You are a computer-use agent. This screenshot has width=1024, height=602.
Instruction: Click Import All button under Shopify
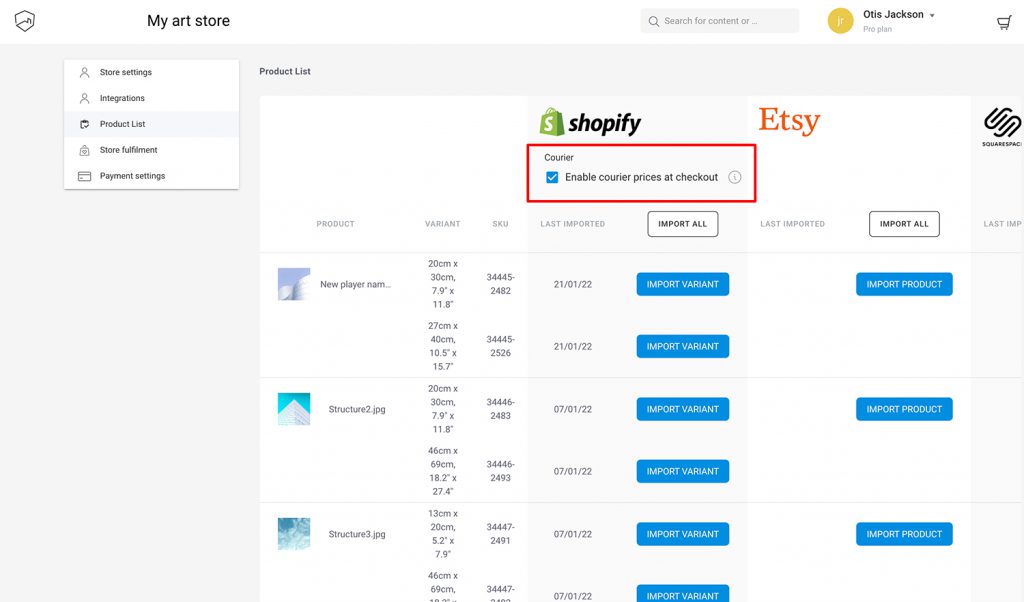coord(682,224)
